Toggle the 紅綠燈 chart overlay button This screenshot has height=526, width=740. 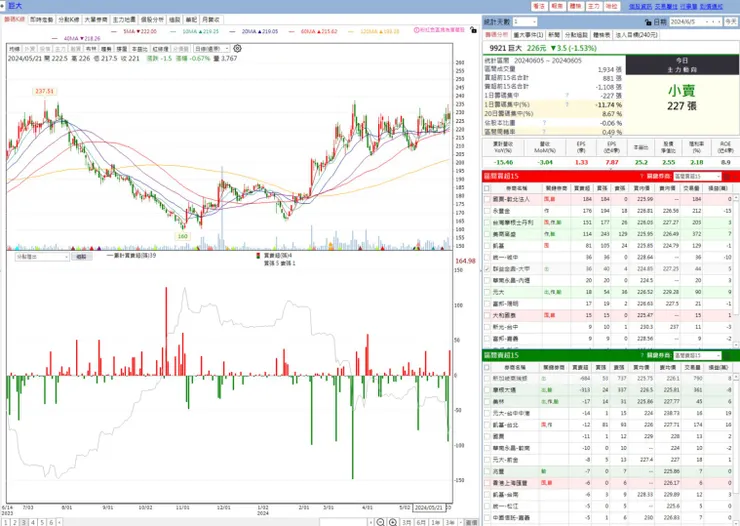[160, 49]
